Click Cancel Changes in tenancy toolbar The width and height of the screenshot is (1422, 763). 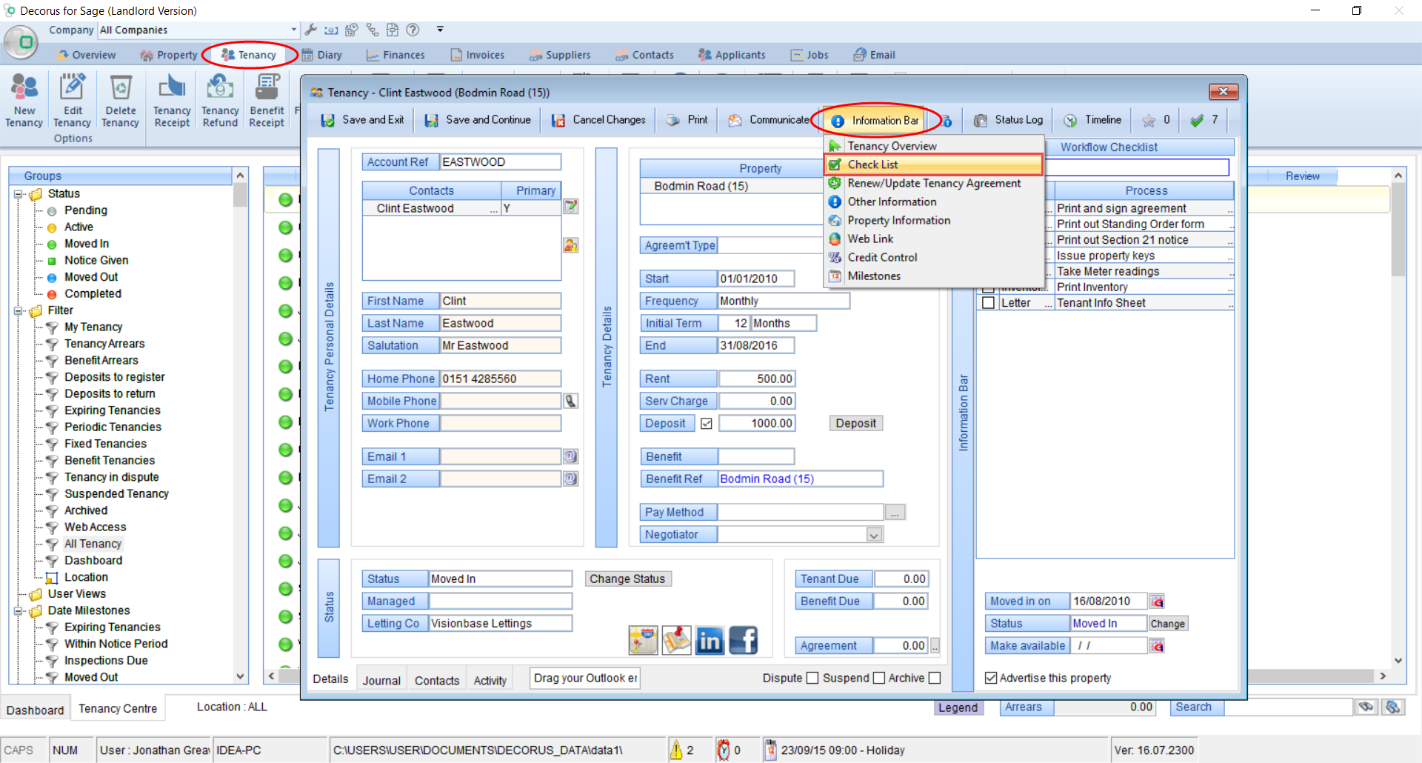[x=598, y=120]
